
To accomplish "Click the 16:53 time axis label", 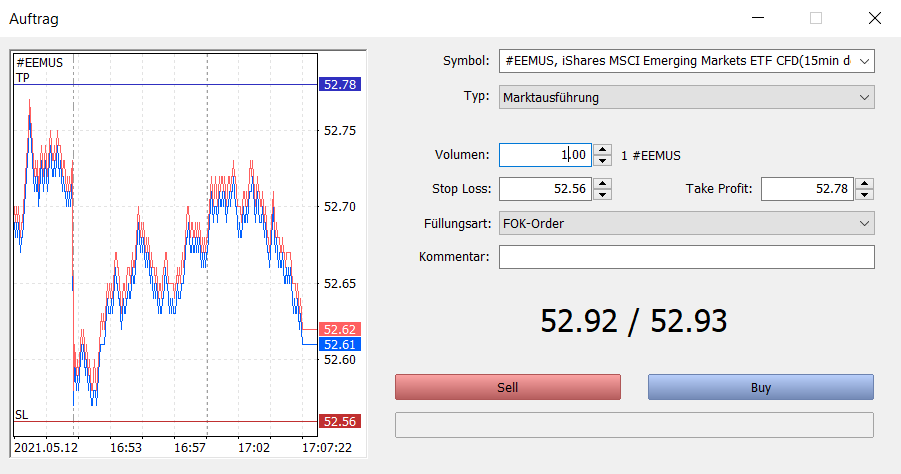I will pos(126,448).
